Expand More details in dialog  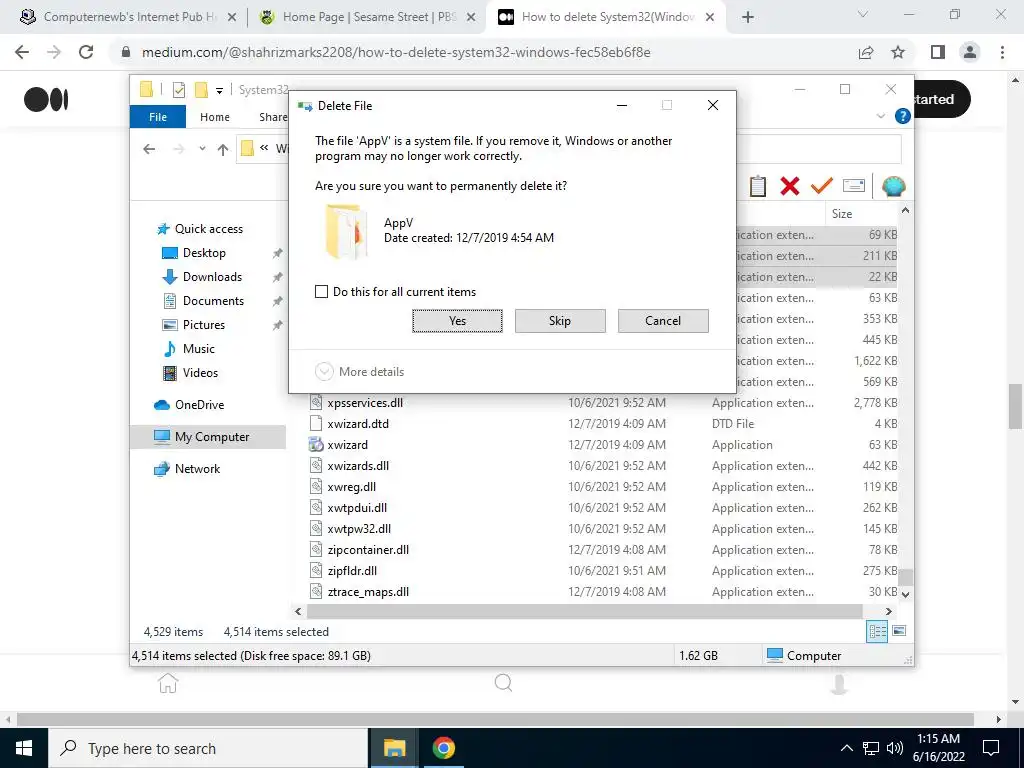click(x=360, y=372)
